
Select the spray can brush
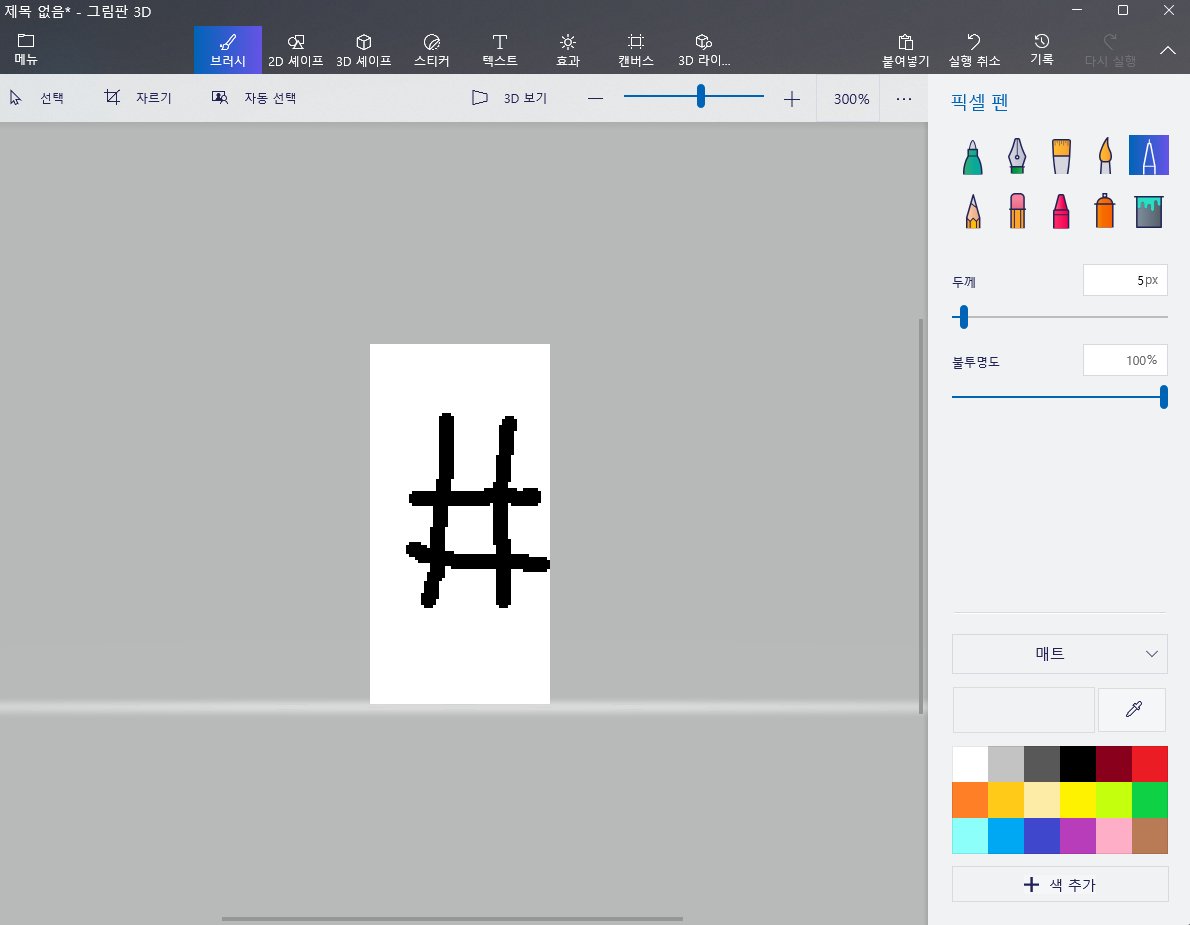tap(1105, 211)
